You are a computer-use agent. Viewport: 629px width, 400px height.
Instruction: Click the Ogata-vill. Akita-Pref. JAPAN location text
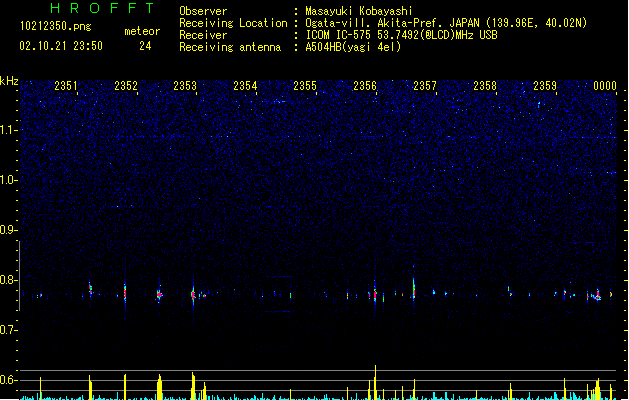click(446, 23)
